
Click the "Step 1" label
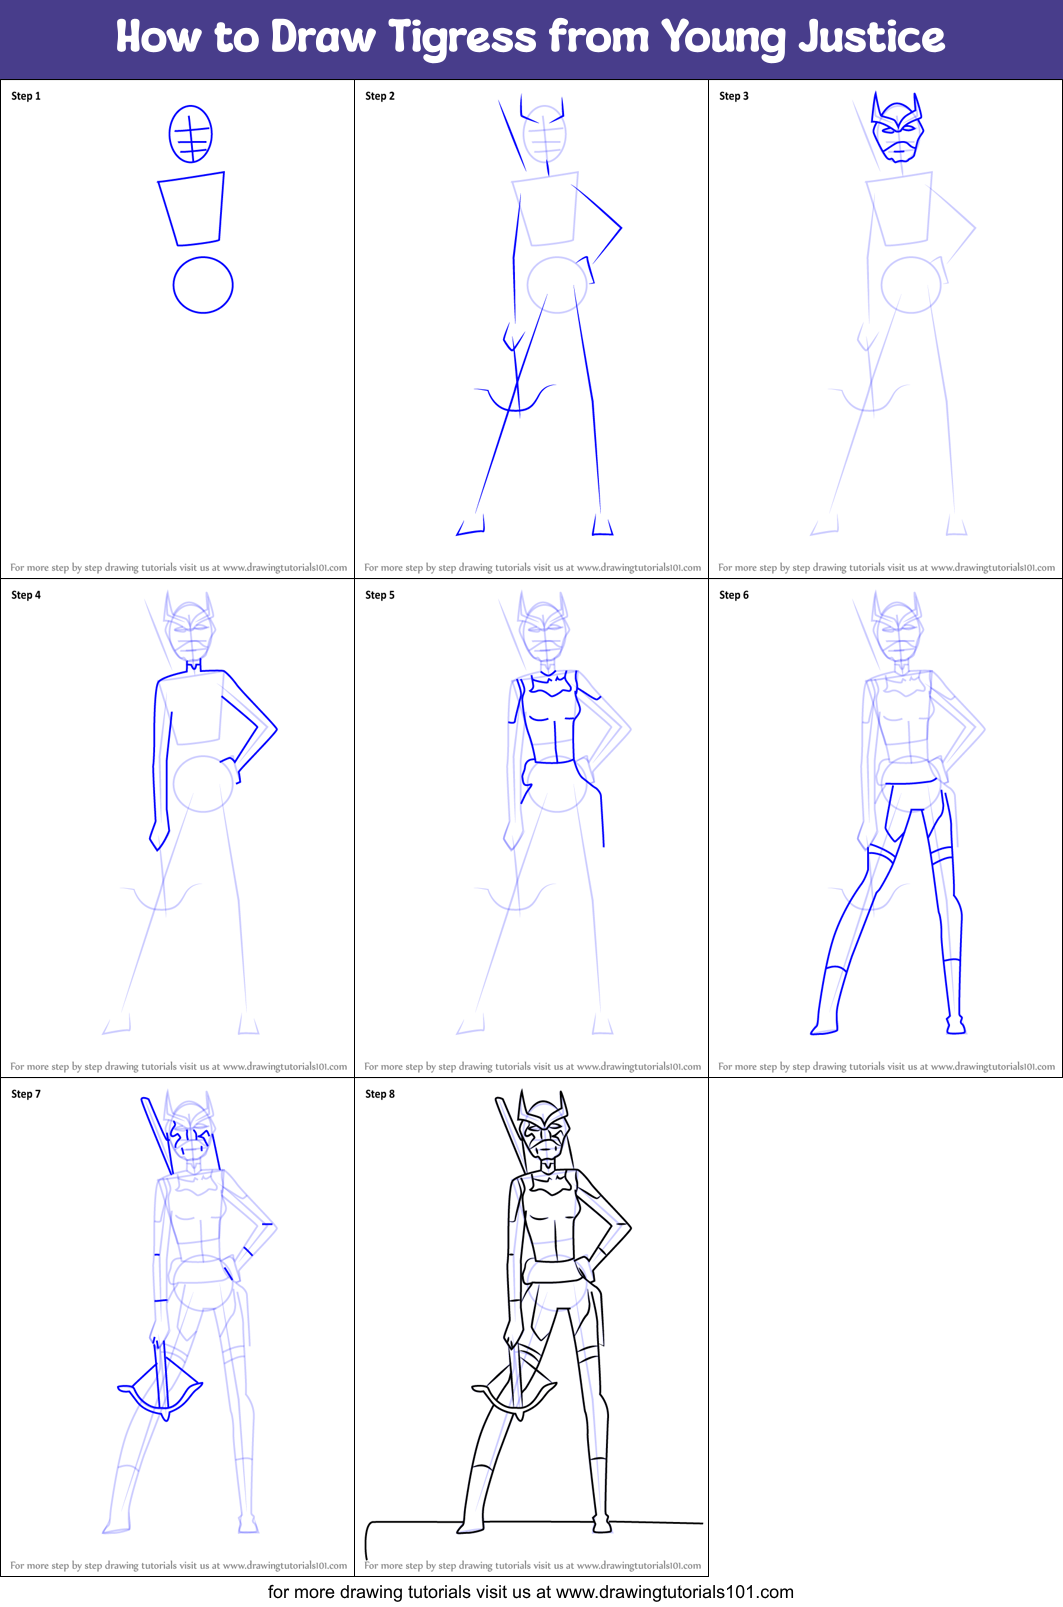click(x=26, y=96)
